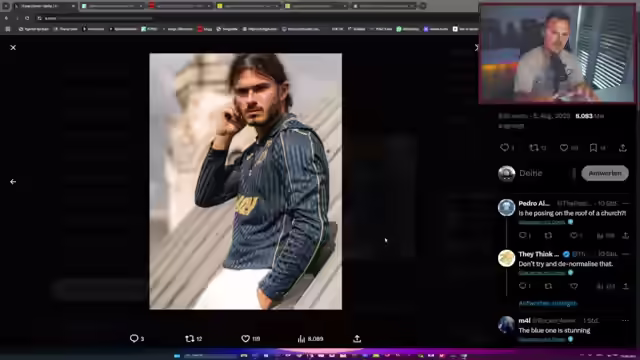
Task: Focus the 'Deine' reply text field
Action: (x=545, y=173)
